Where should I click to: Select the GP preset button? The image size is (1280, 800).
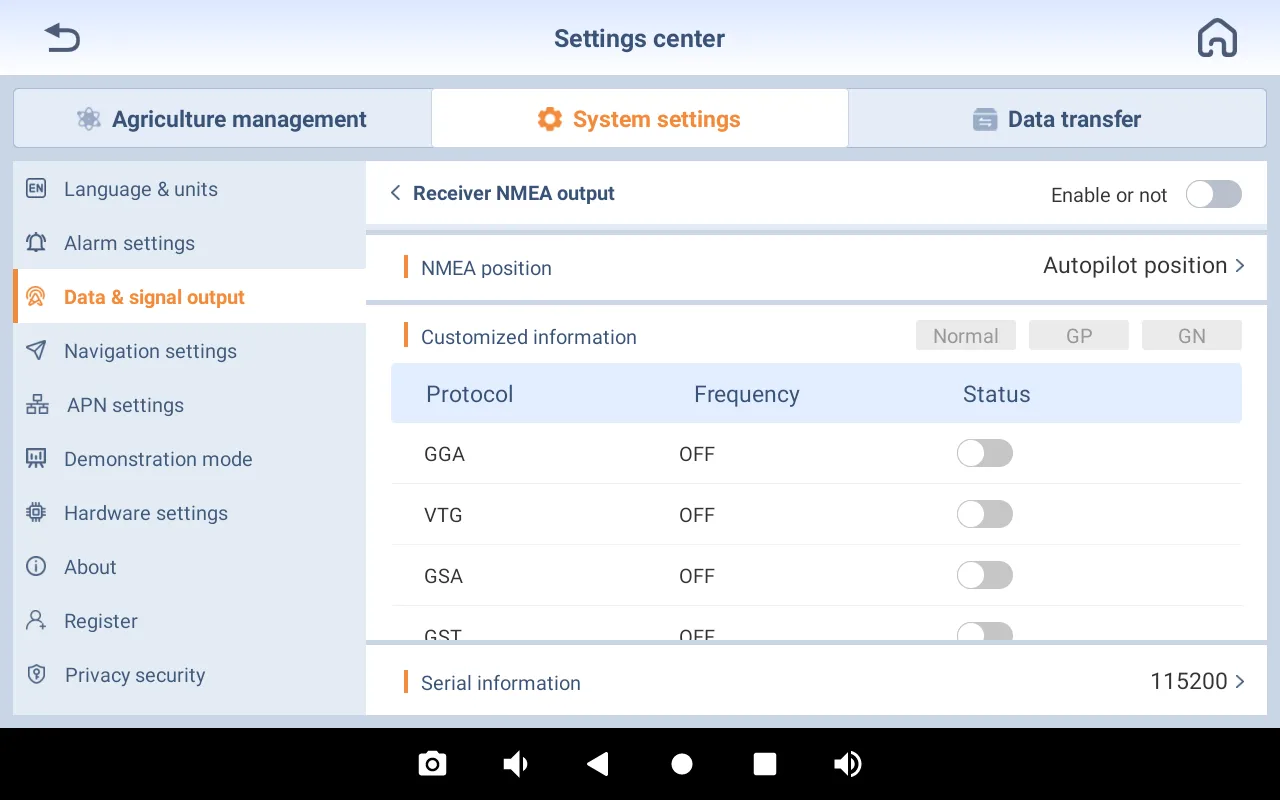coord(1078,336)
